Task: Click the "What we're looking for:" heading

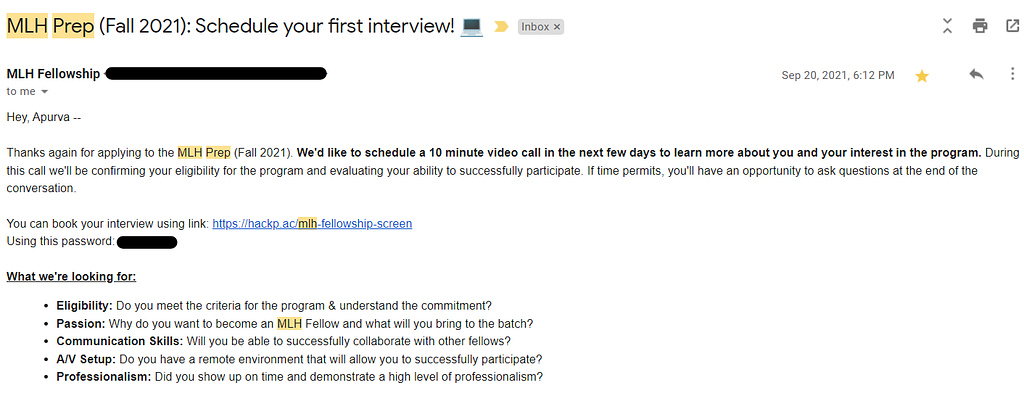Action: point(71,277)
